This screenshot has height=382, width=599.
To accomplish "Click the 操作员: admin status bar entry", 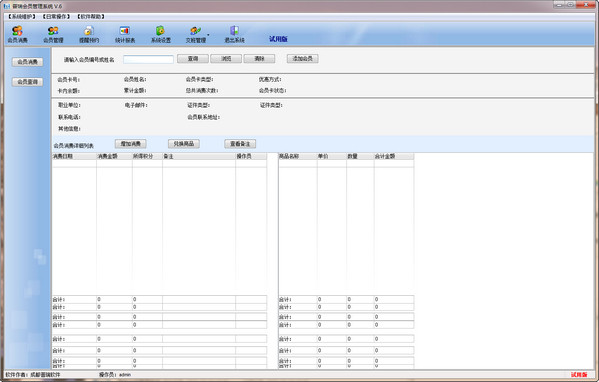I will [115, 375].
